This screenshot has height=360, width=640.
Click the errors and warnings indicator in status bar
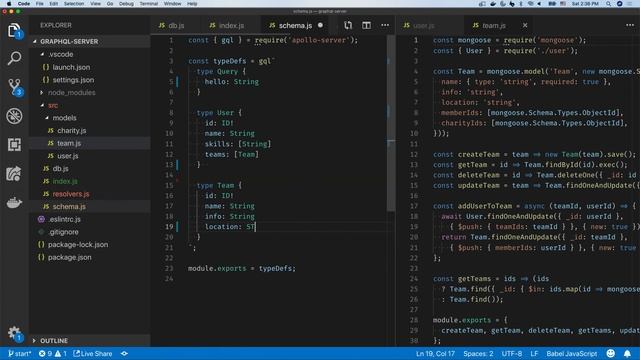tap(53, 353)
